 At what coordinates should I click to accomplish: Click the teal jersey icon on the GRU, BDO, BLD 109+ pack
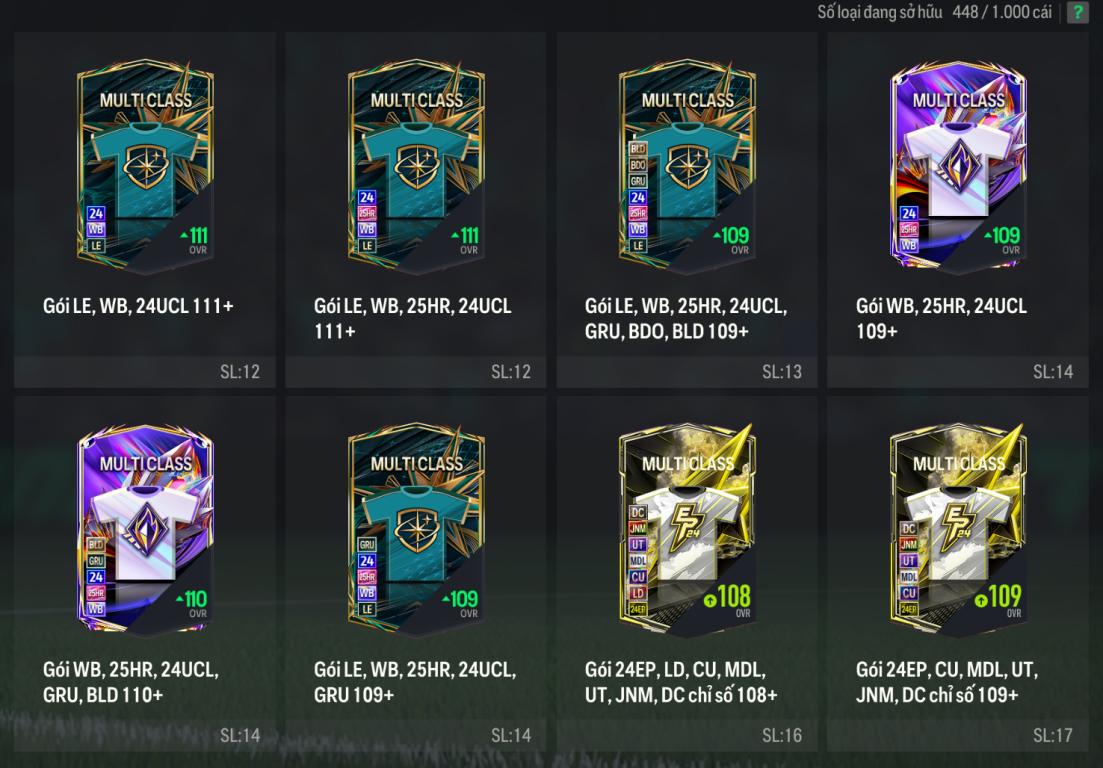(687, 167)
